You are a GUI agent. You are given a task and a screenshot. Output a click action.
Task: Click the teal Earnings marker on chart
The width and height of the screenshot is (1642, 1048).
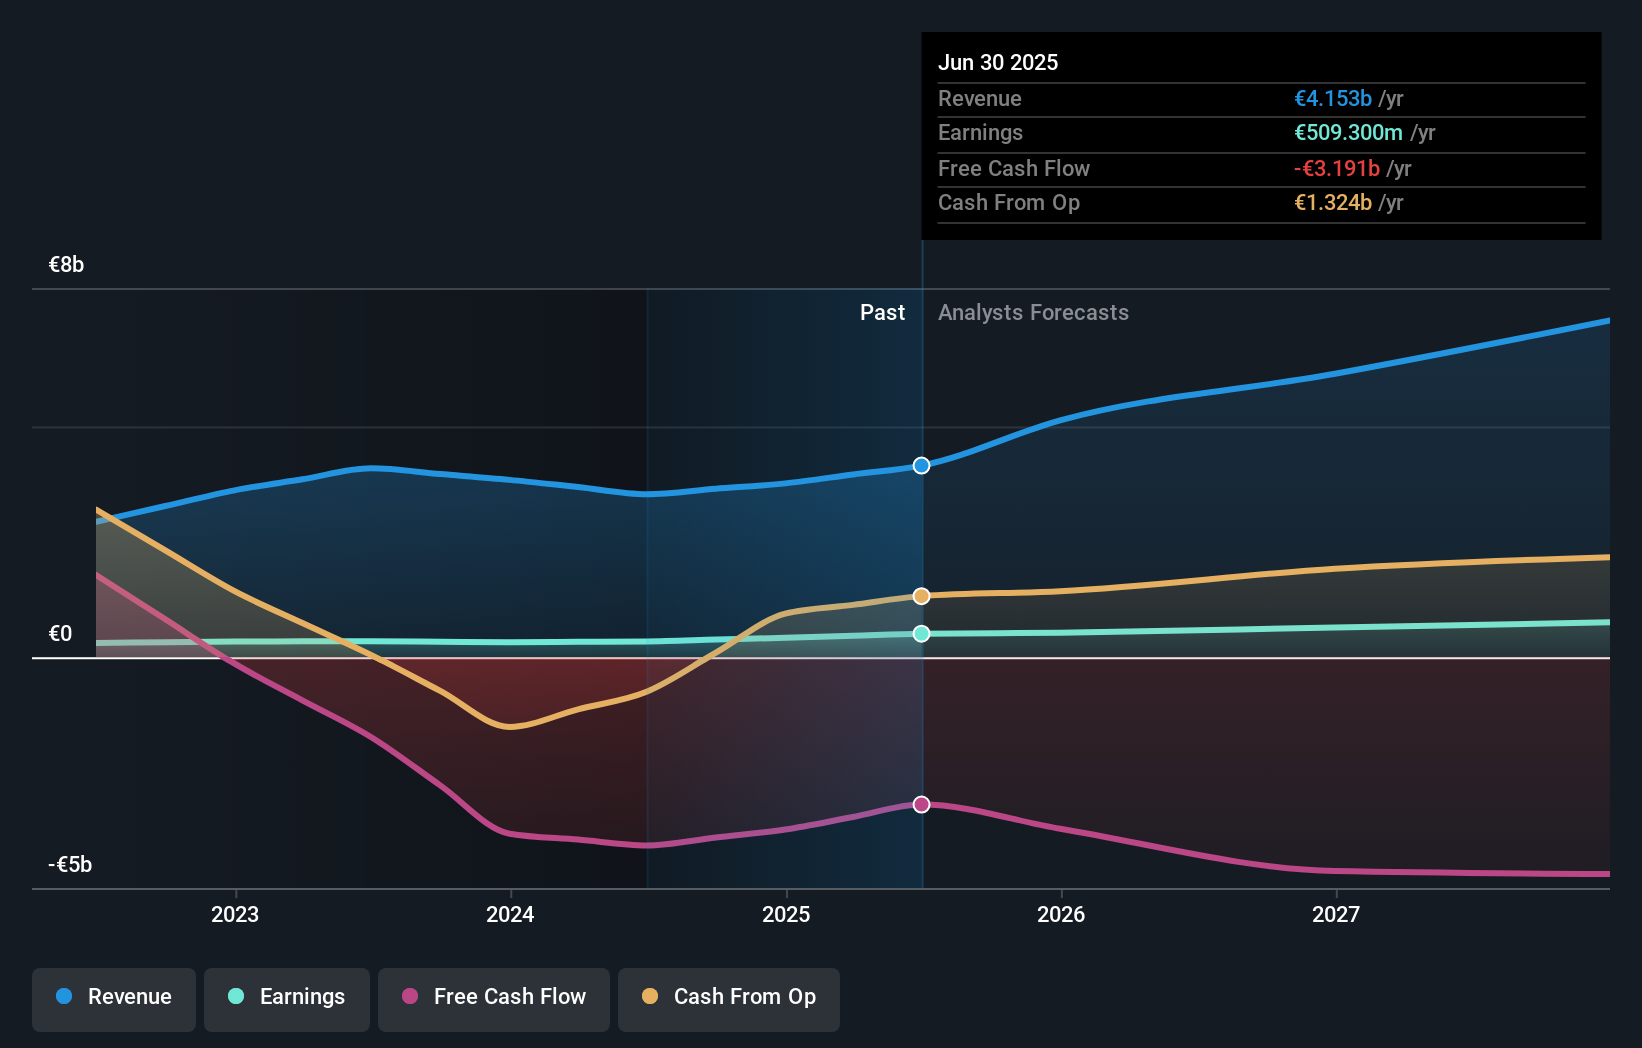click(x=920, y=632)
